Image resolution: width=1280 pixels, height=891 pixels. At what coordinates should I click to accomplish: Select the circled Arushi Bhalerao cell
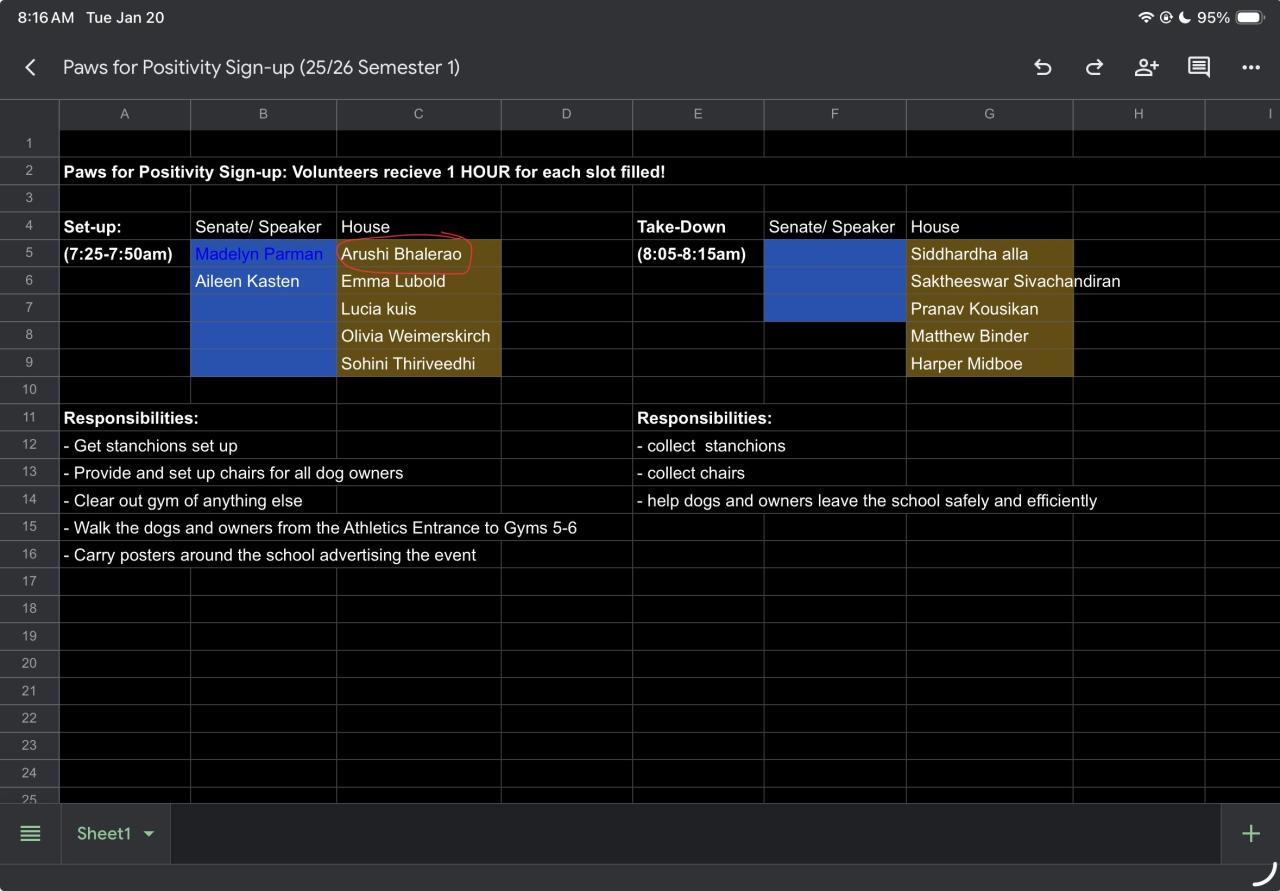[x=418, y=254]
